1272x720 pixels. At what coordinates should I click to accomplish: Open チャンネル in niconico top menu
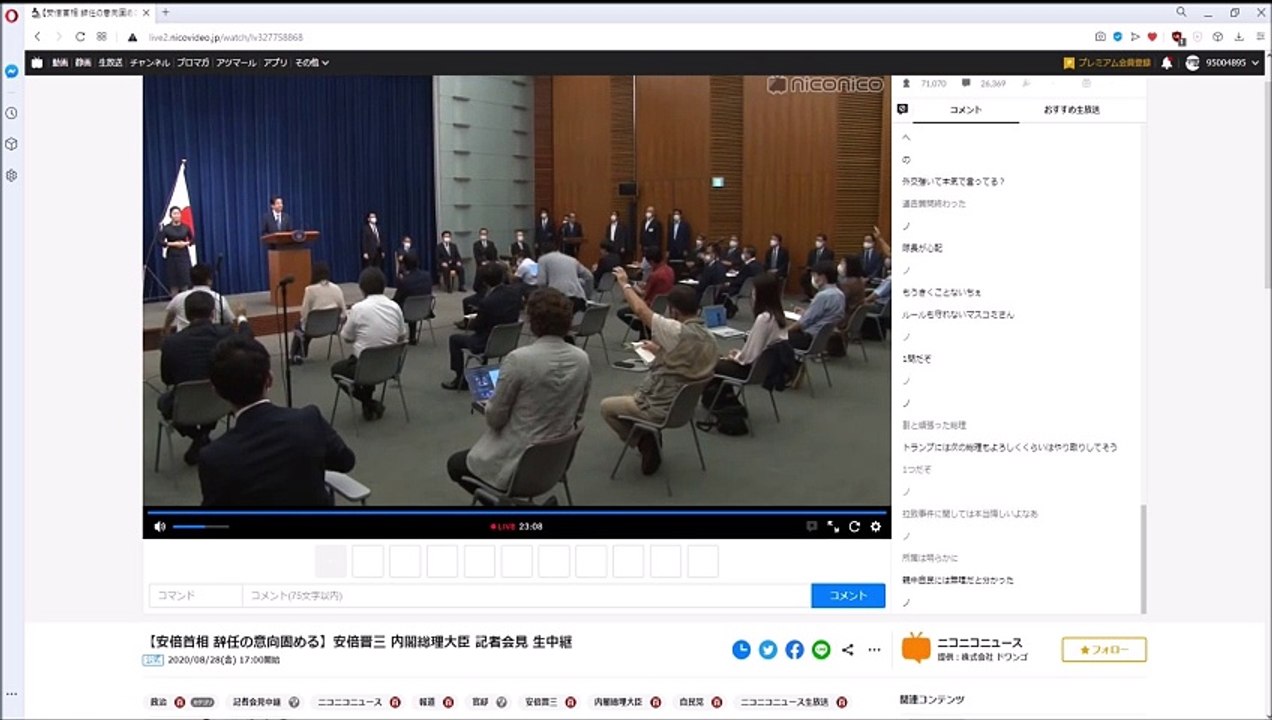[x=151, y=62]
